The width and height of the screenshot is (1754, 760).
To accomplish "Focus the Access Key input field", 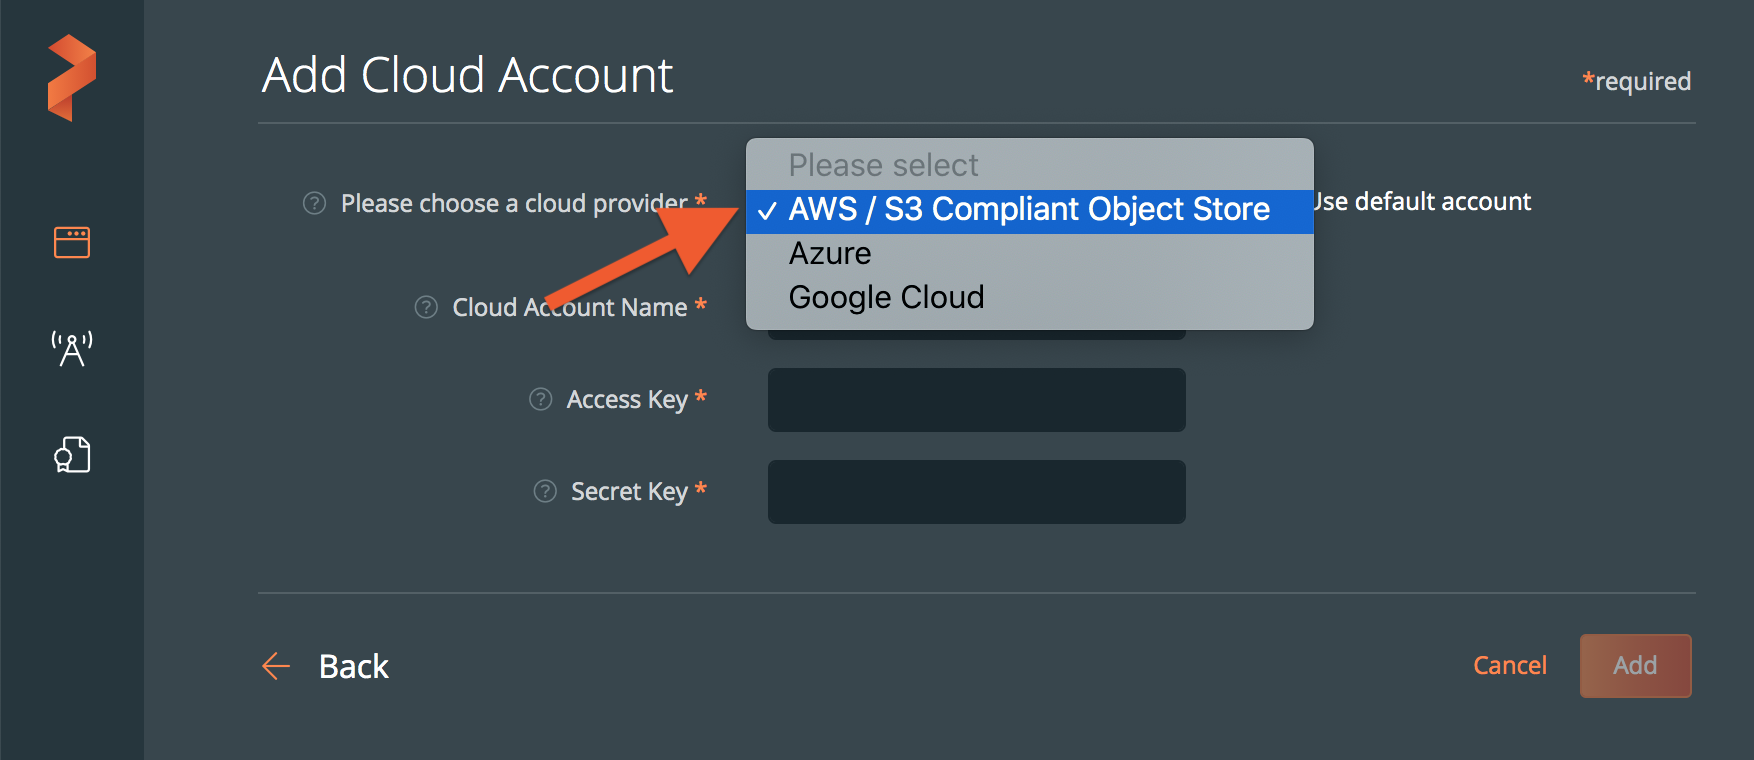I will click(976, 400).
